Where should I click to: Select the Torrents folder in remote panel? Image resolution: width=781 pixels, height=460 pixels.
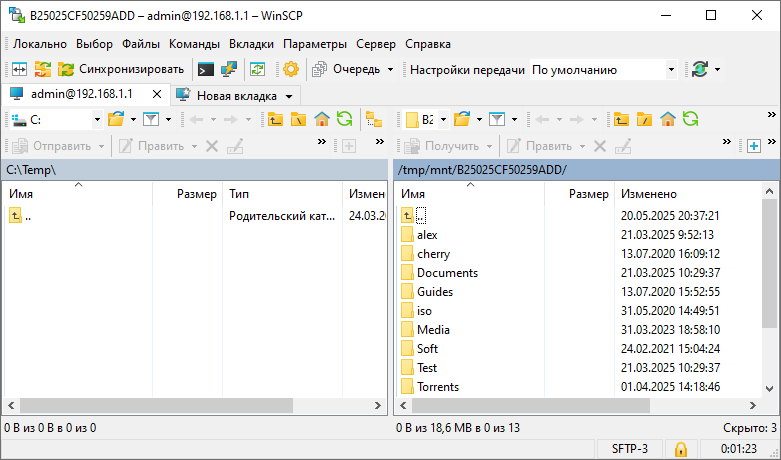(x=438, y=387)
